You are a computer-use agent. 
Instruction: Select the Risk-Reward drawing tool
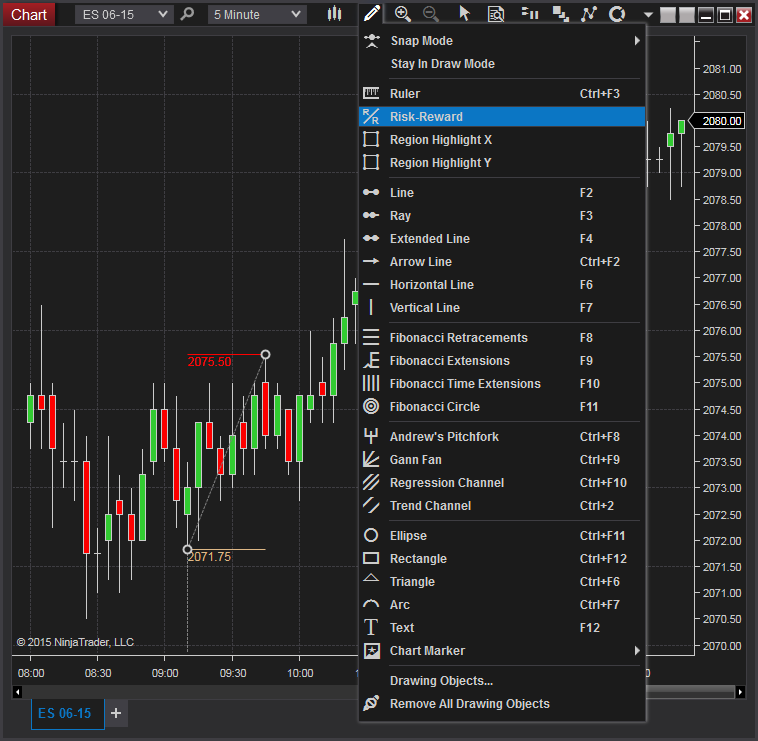point(502,116)
